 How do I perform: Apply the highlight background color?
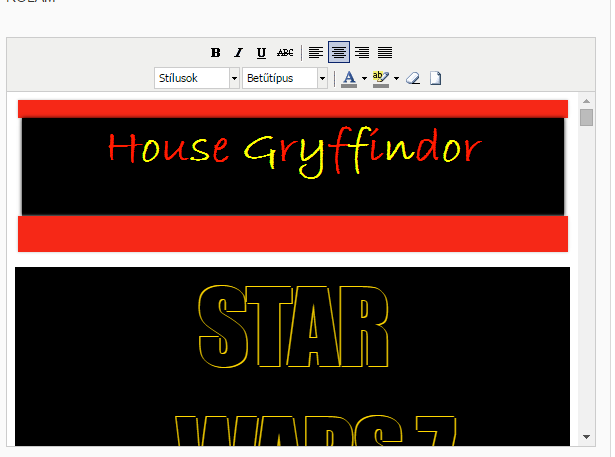pos(381,78)
